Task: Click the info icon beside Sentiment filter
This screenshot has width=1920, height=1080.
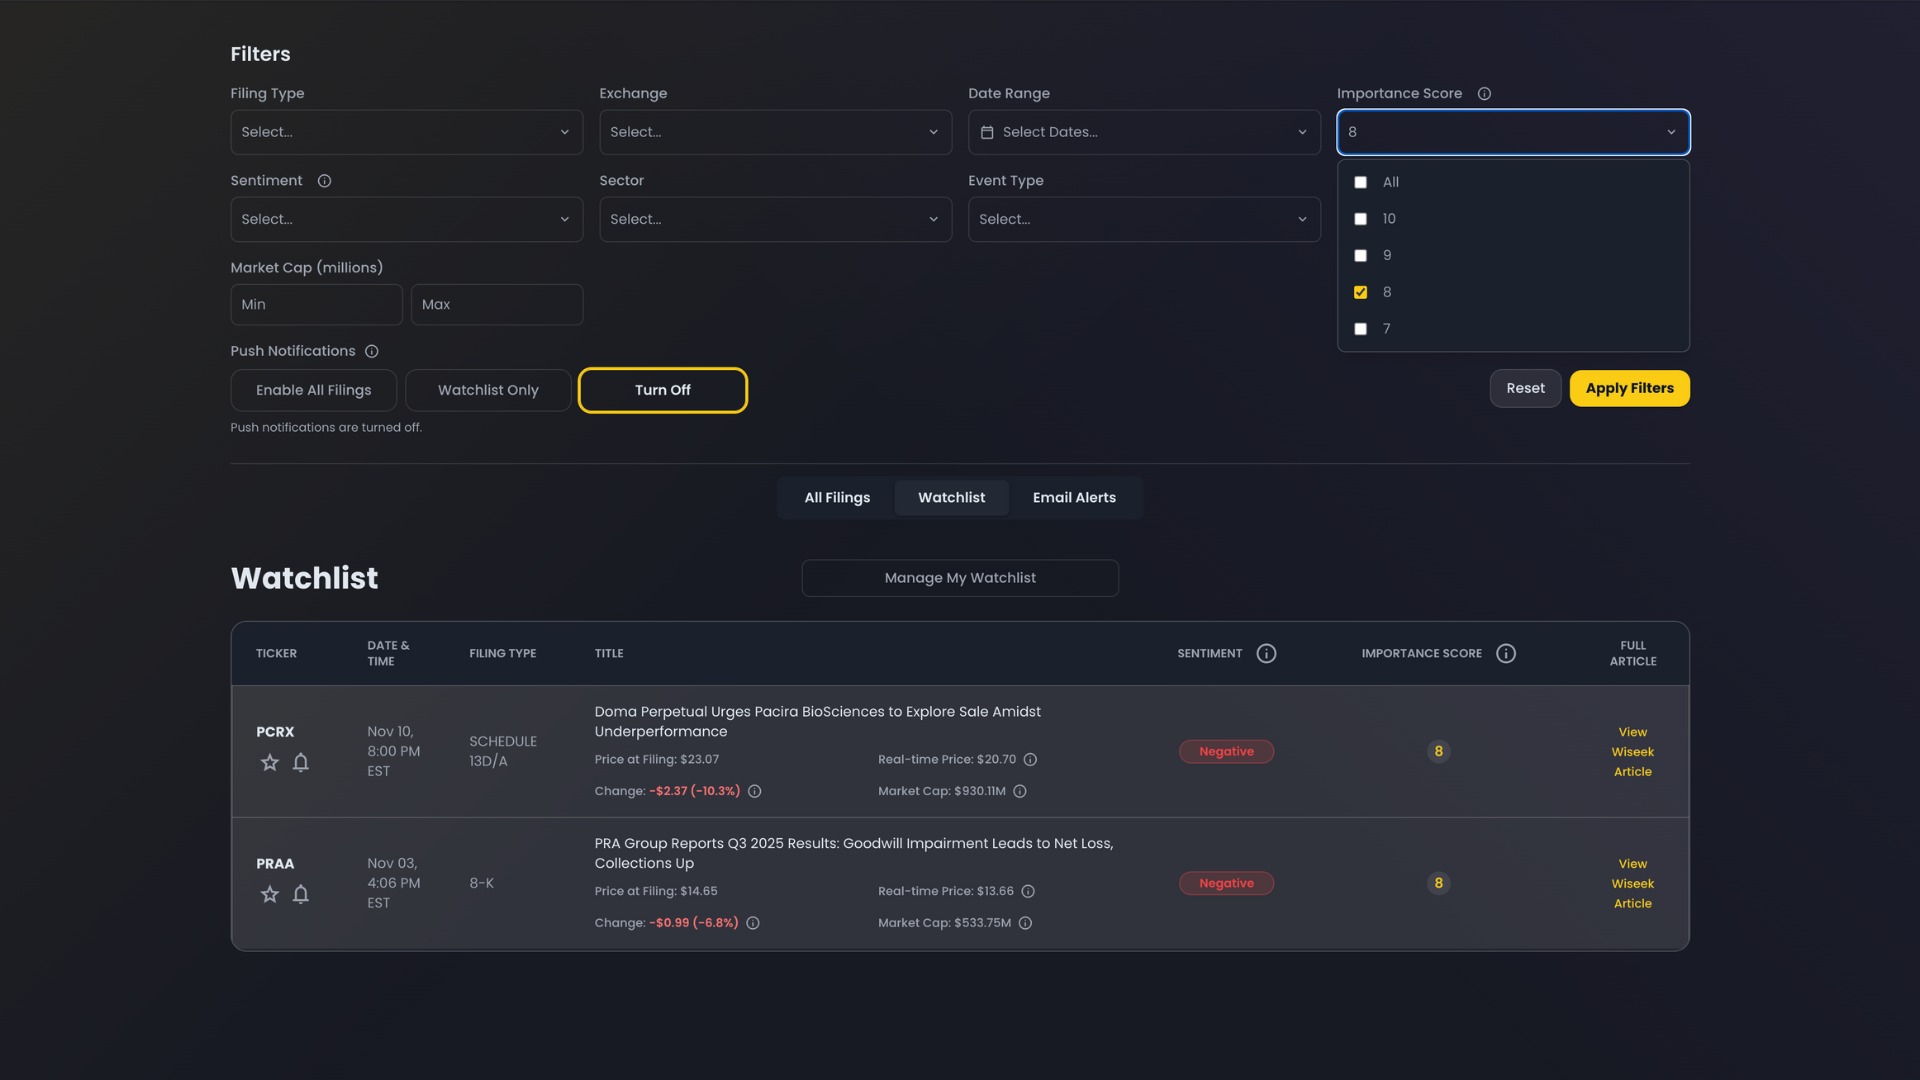Action: [324, 181]
